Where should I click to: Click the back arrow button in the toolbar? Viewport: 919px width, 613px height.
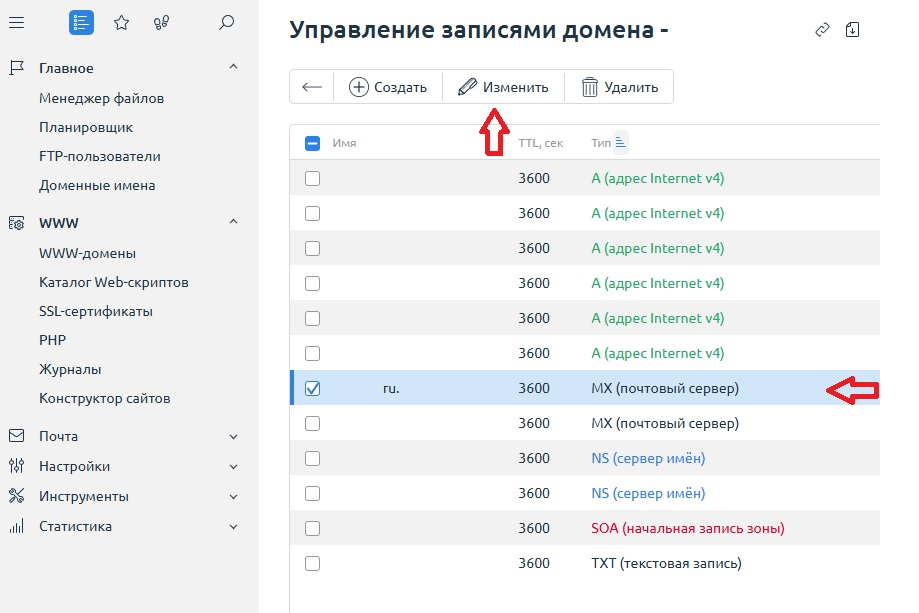(x=311, y=87)
